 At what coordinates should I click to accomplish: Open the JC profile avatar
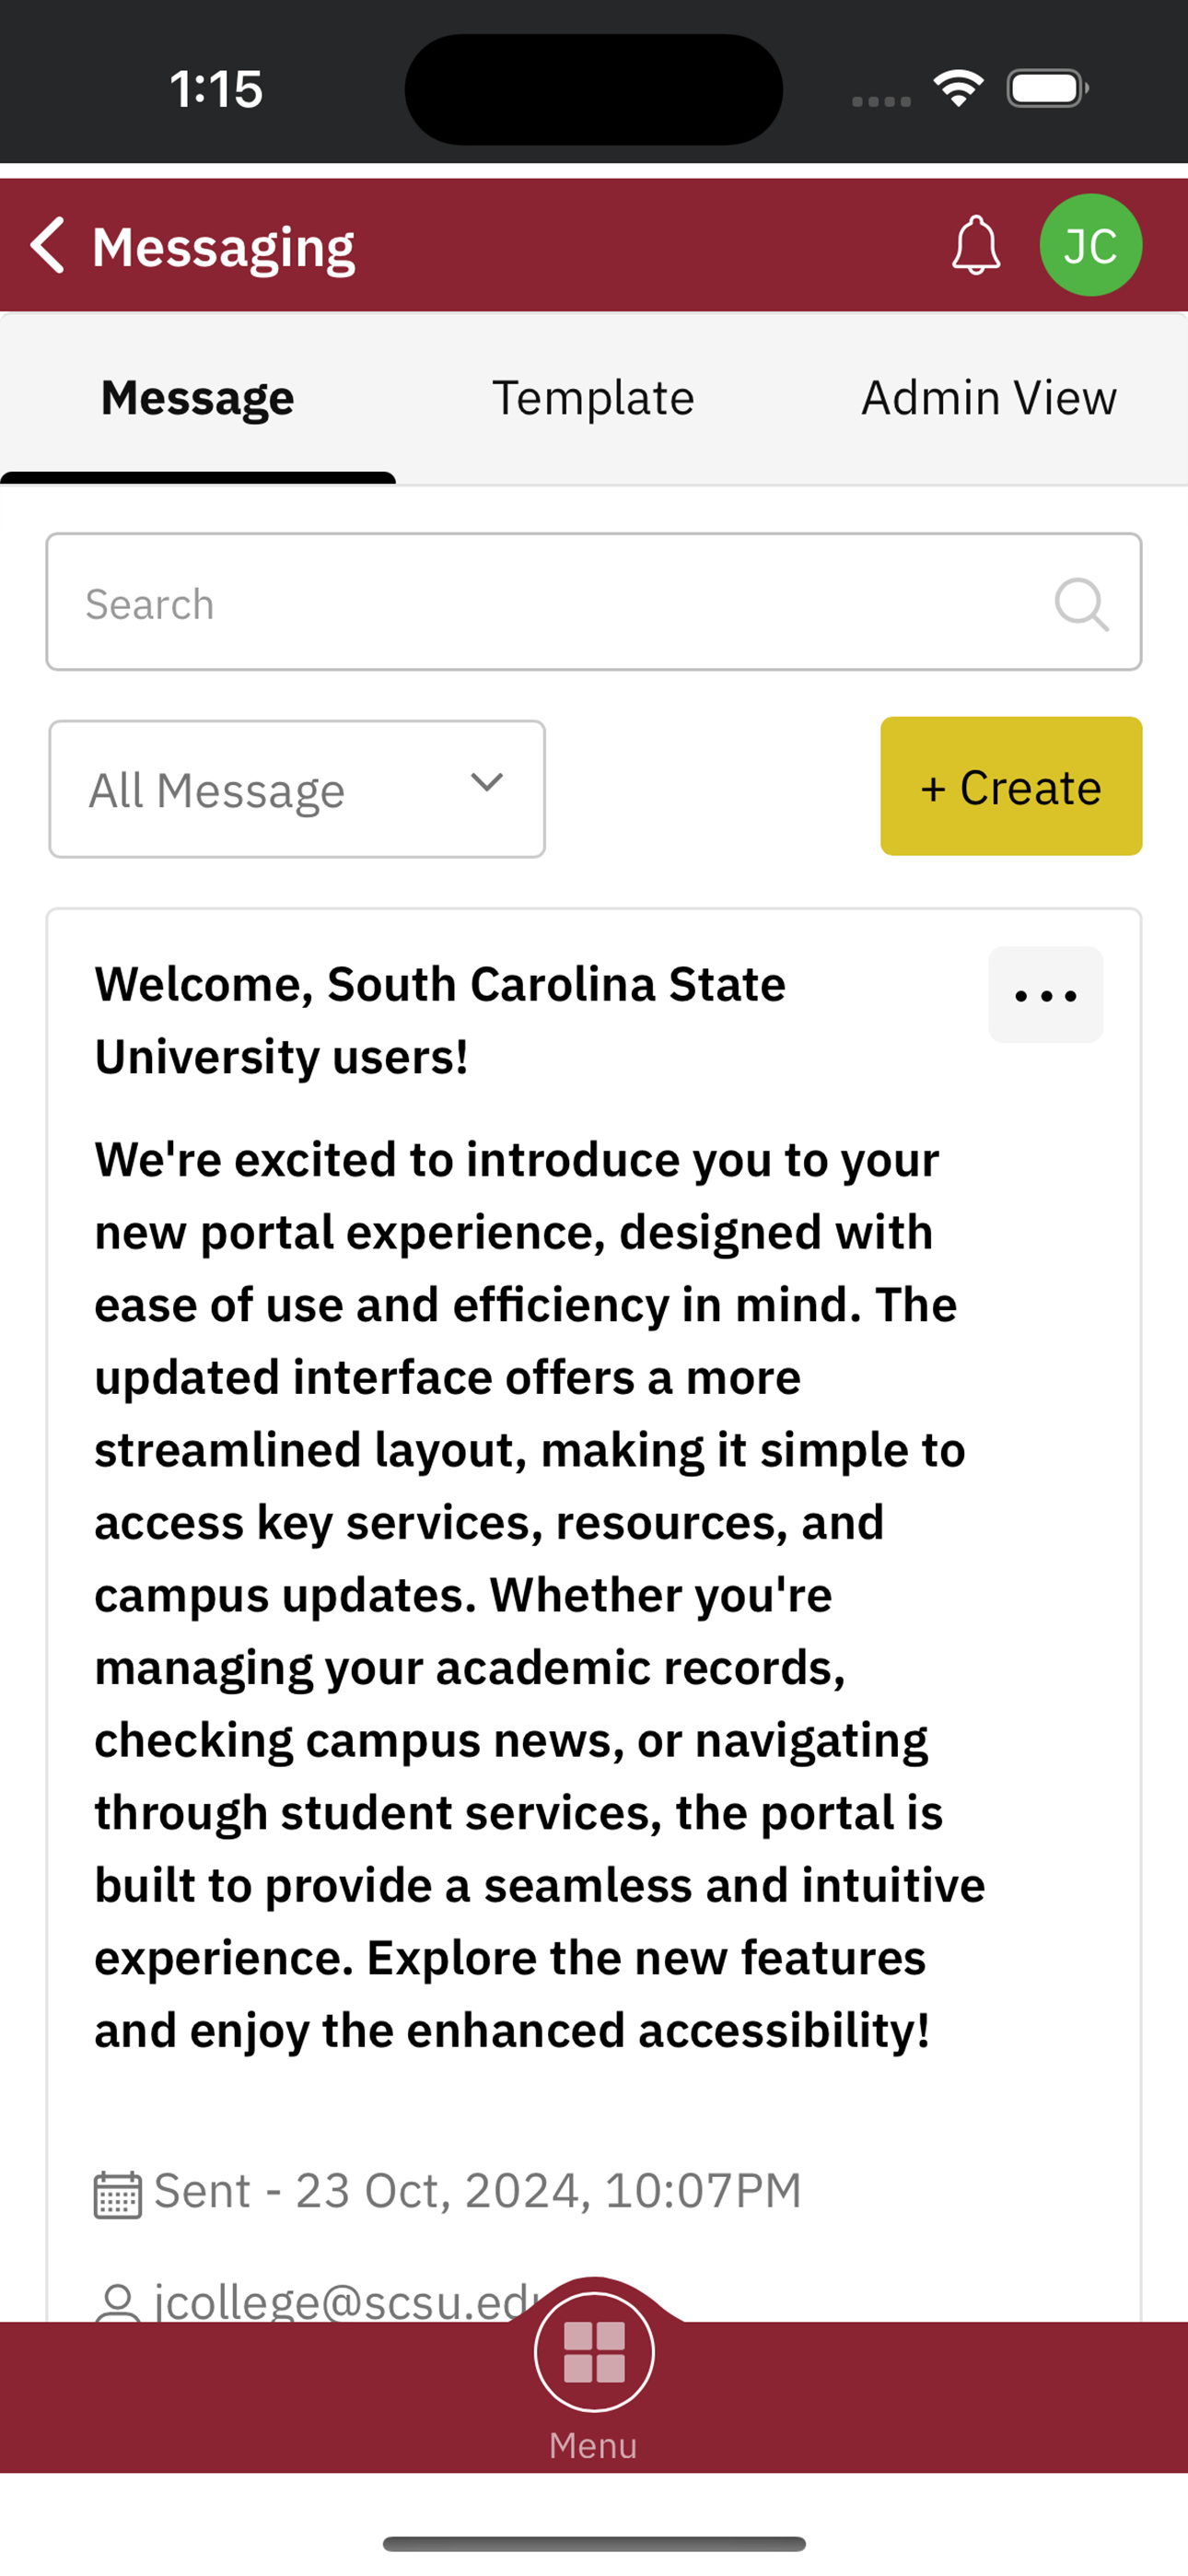(1090, 245)
